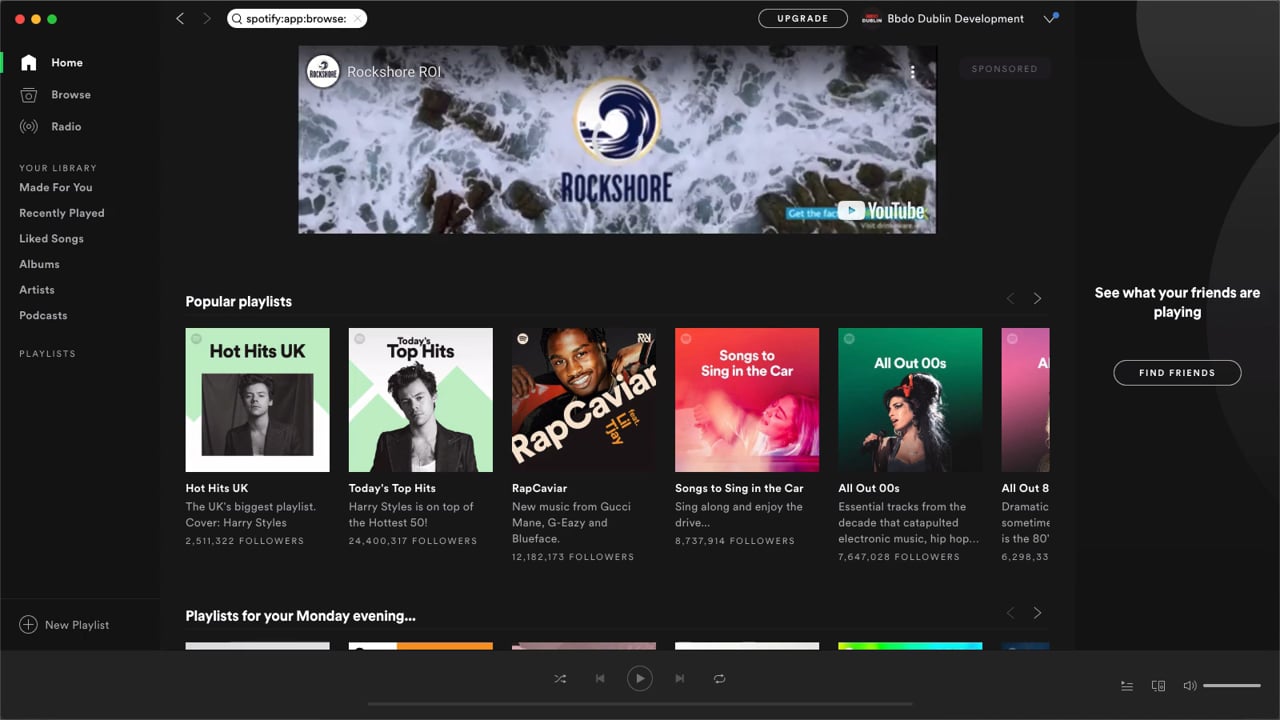Clear the search field with the X
The width and height of the screenshot is (1280, 720).
[357, 18]
